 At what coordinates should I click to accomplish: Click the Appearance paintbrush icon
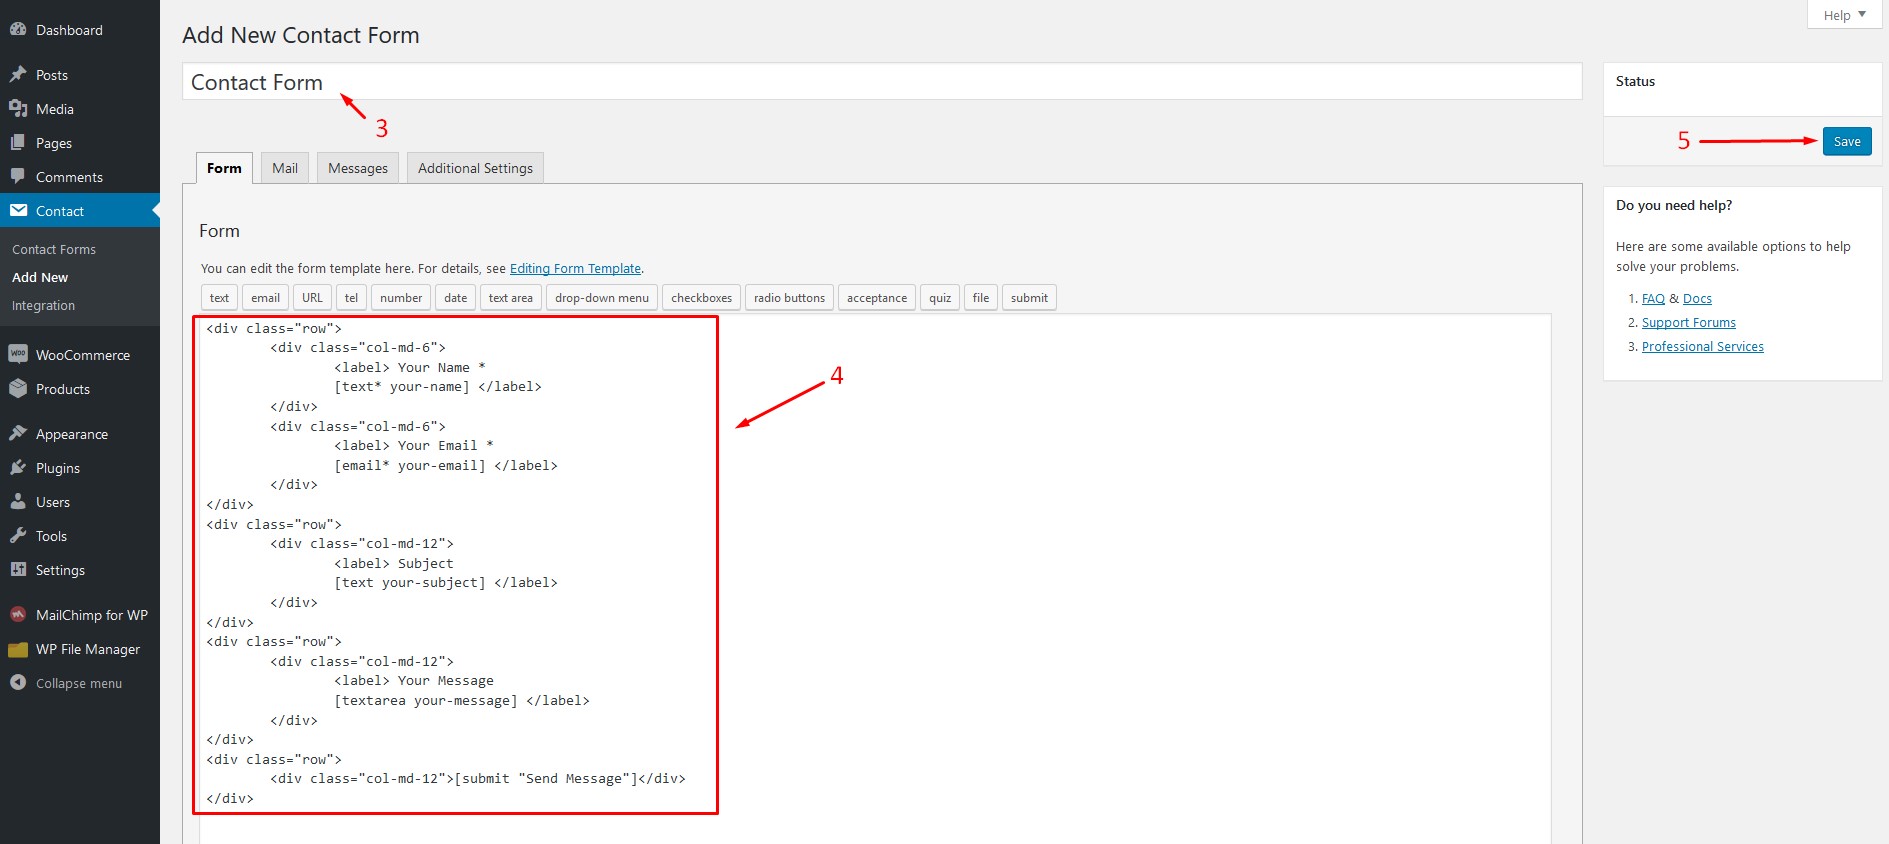pos(18,434)
